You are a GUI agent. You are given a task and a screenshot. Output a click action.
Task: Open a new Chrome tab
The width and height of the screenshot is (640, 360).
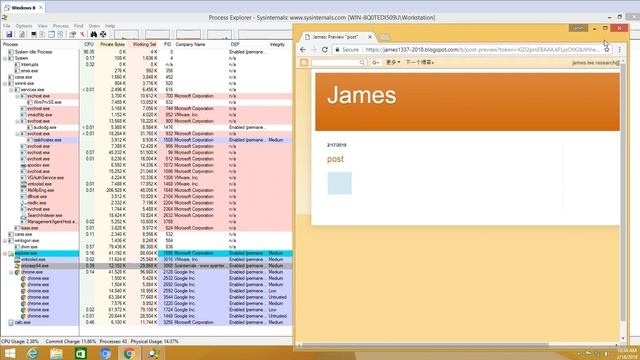tap(384, 37)
